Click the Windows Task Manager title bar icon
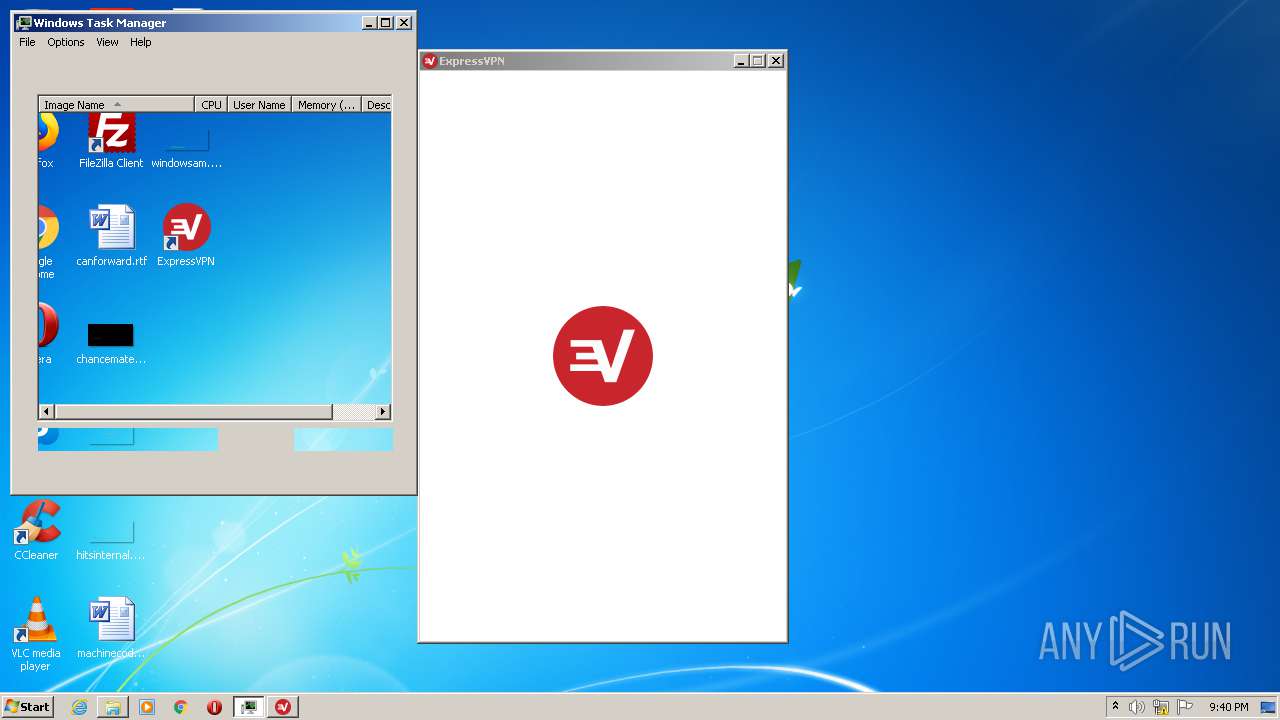The height and width of the screenshot is (720, 1280). point(24,22)
